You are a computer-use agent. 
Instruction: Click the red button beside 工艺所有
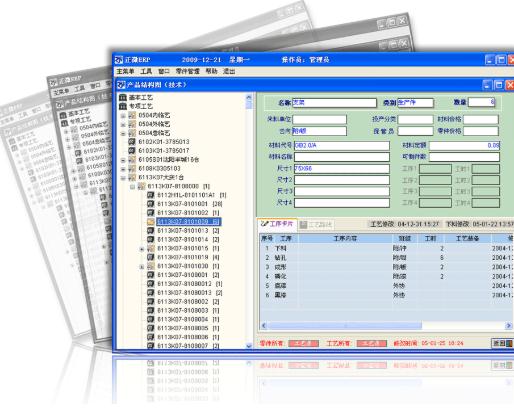372,343
